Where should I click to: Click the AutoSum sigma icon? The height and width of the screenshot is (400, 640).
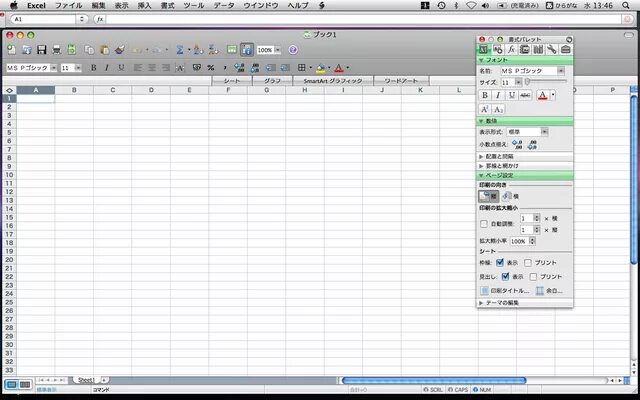point(180,50)
